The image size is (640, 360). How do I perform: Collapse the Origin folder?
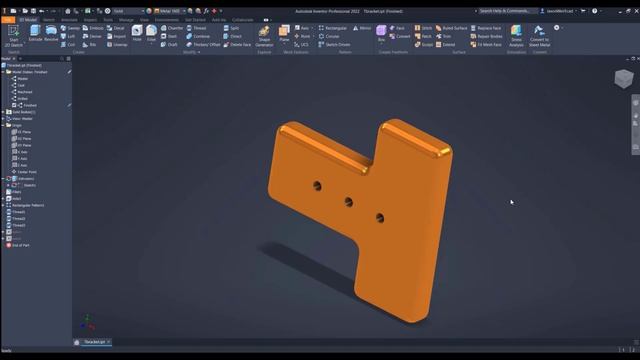pos(3,125)
